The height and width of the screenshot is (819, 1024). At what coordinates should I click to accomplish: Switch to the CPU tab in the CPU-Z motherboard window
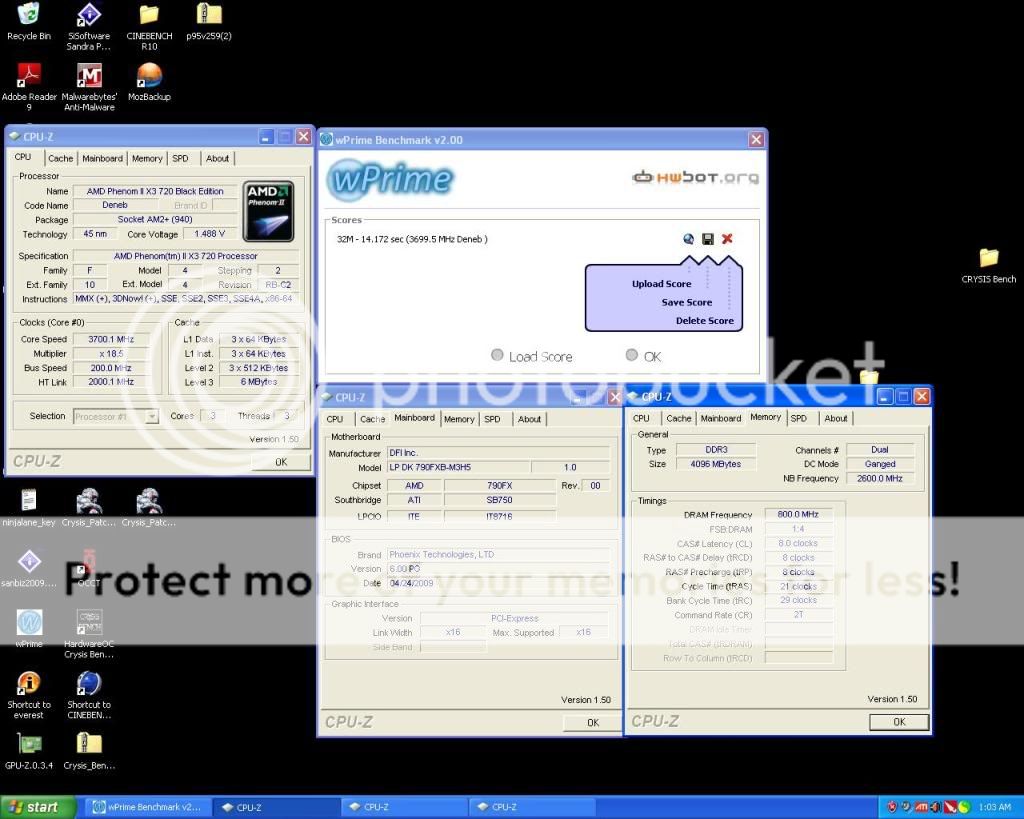(x=334, y=419)
